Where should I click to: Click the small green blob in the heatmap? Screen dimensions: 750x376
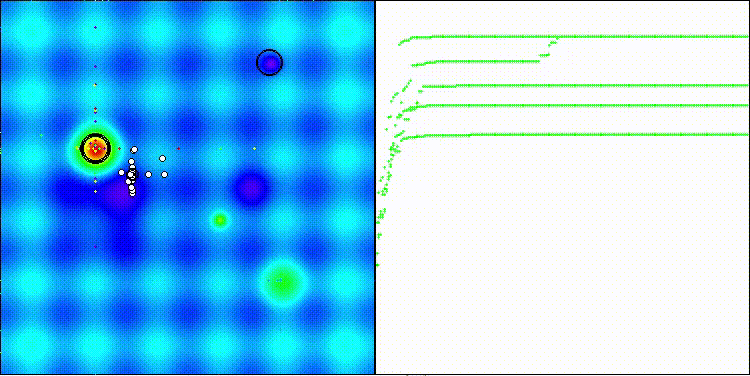[x=220, y=220]
